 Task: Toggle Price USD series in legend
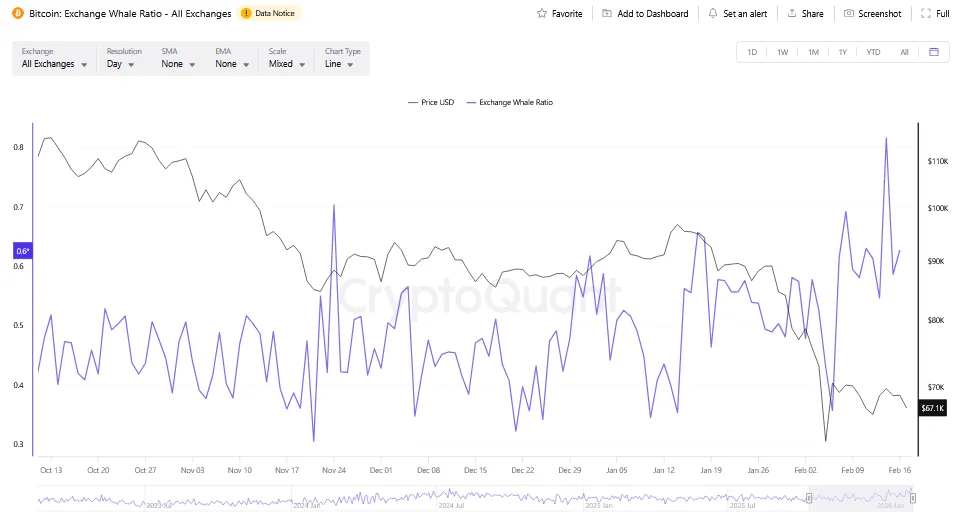(432, 102)
